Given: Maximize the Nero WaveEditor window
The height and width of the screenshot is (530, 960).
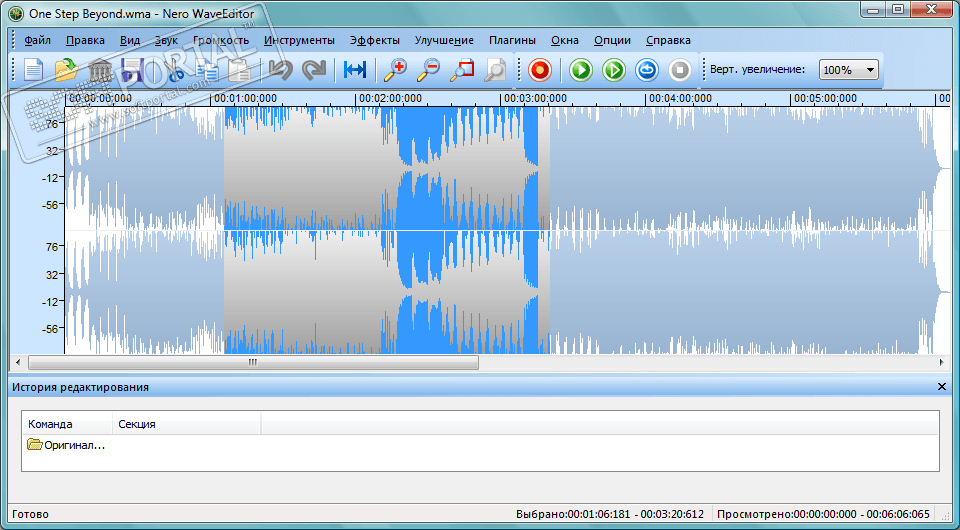Looking at the screenshot, I should click(898, 9).
